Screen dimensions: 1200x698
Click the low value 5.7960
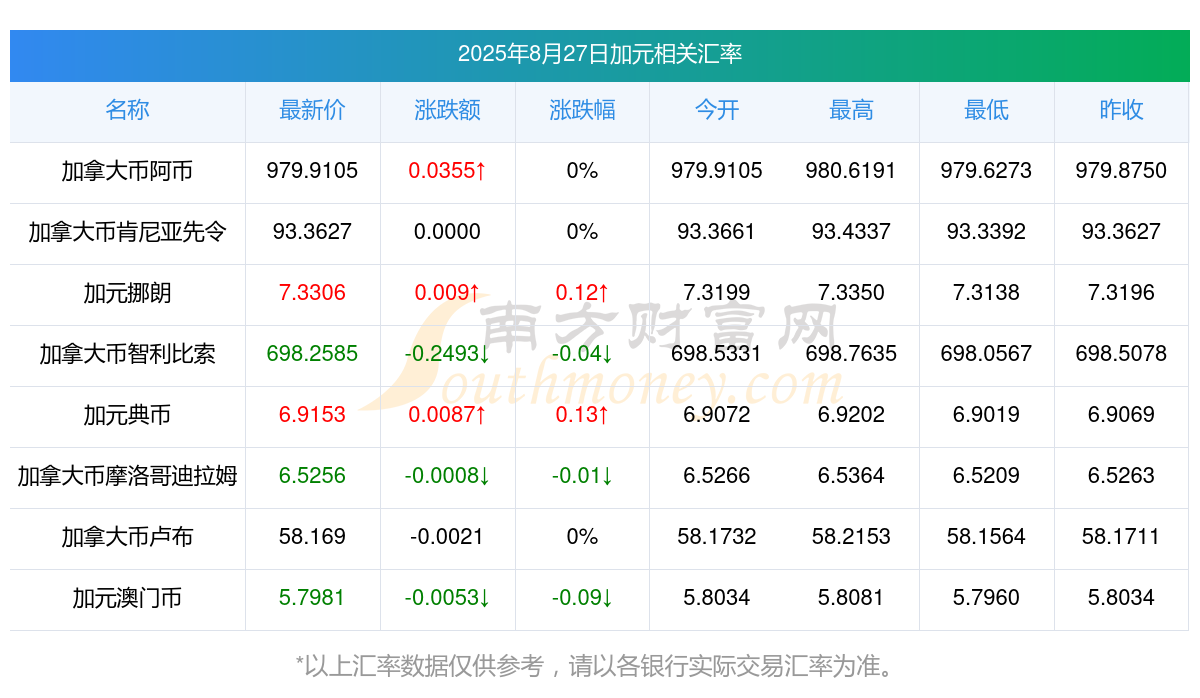click(x=986, y=598)
